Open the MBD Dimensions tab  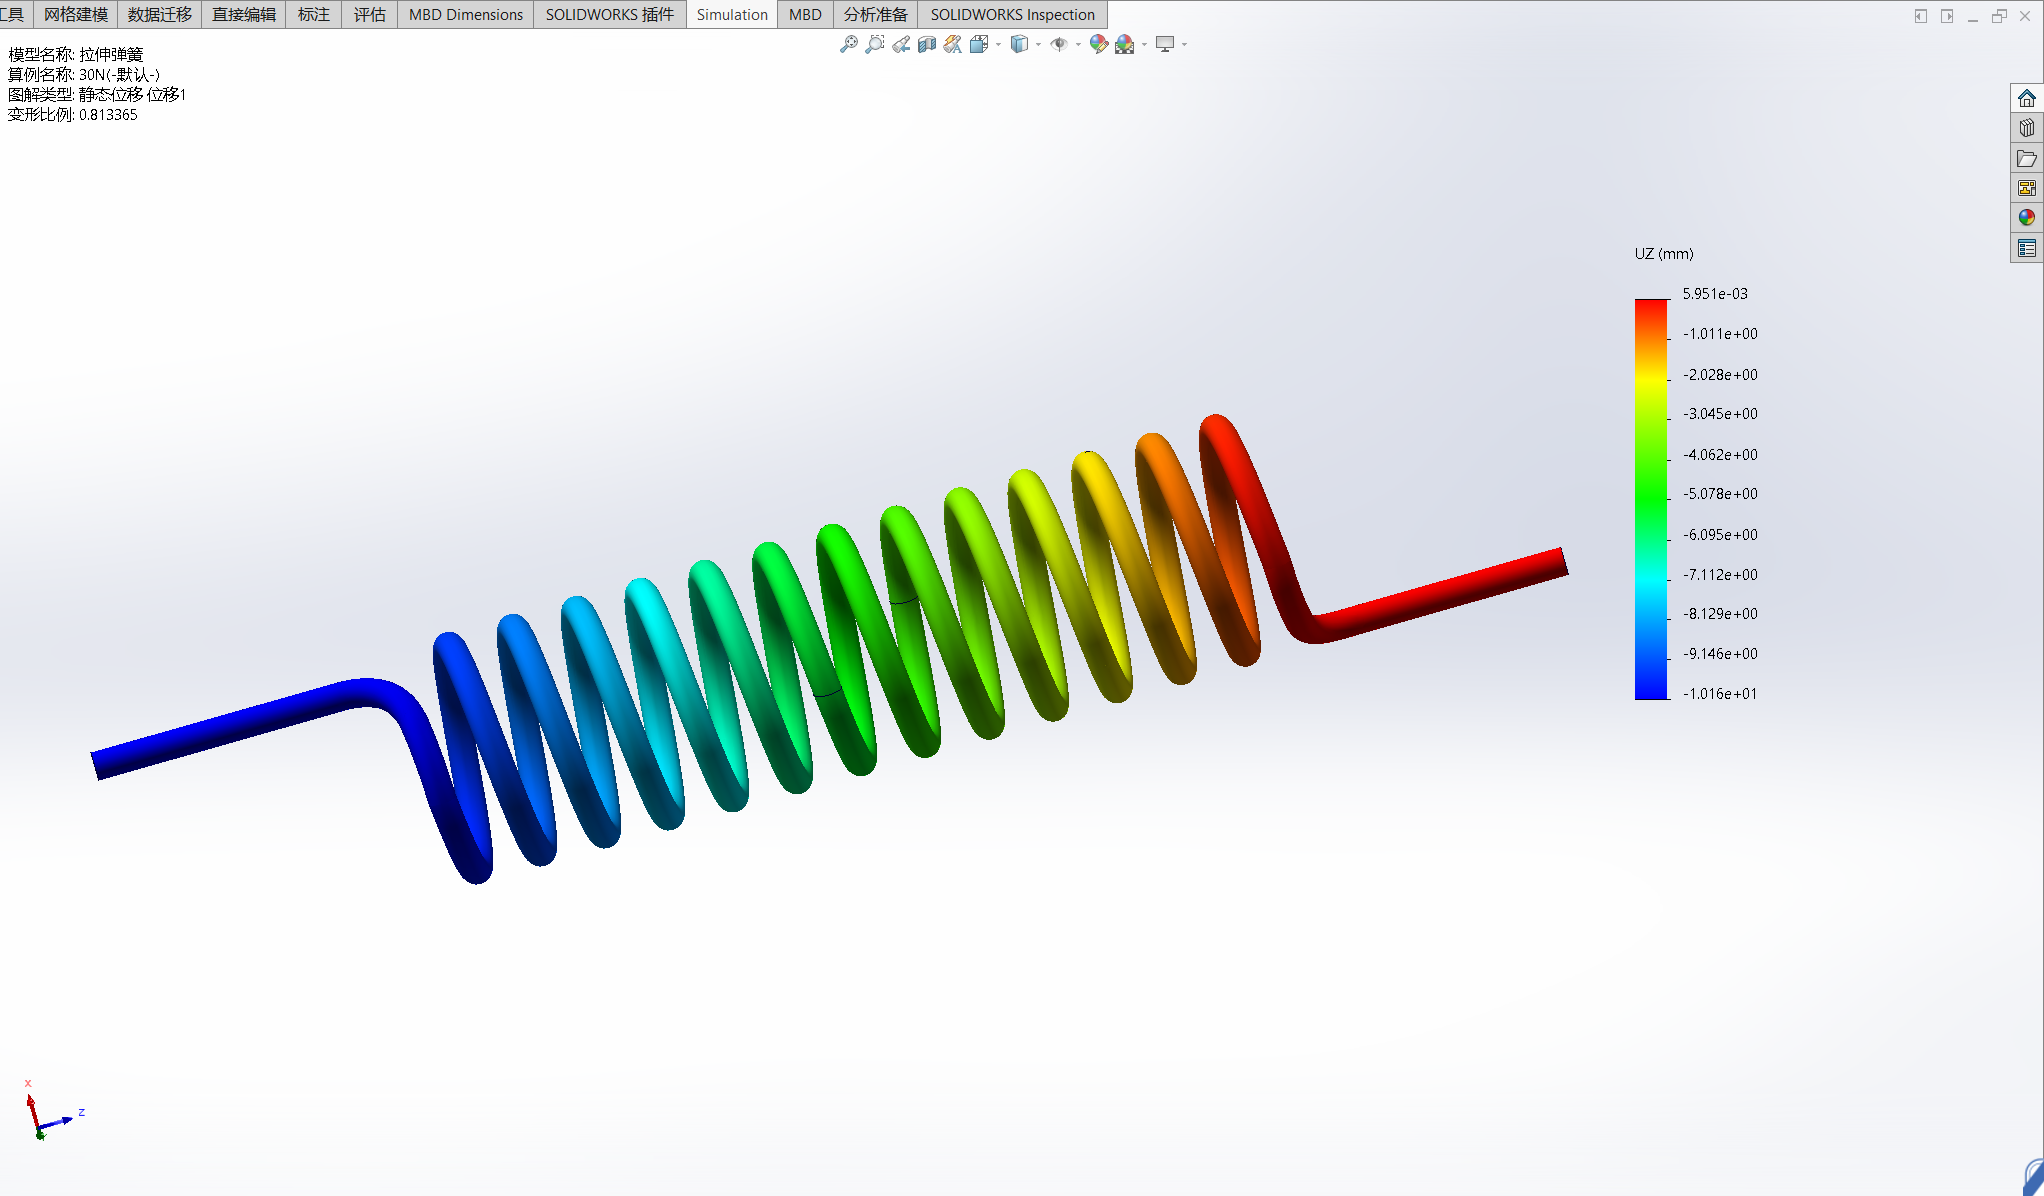click(465, 14)
